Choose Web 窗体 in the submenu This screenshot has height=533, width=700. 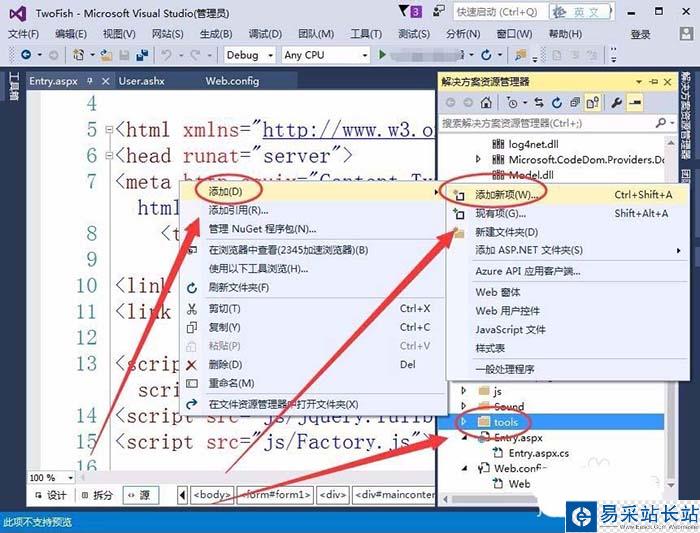coord(567,292)
